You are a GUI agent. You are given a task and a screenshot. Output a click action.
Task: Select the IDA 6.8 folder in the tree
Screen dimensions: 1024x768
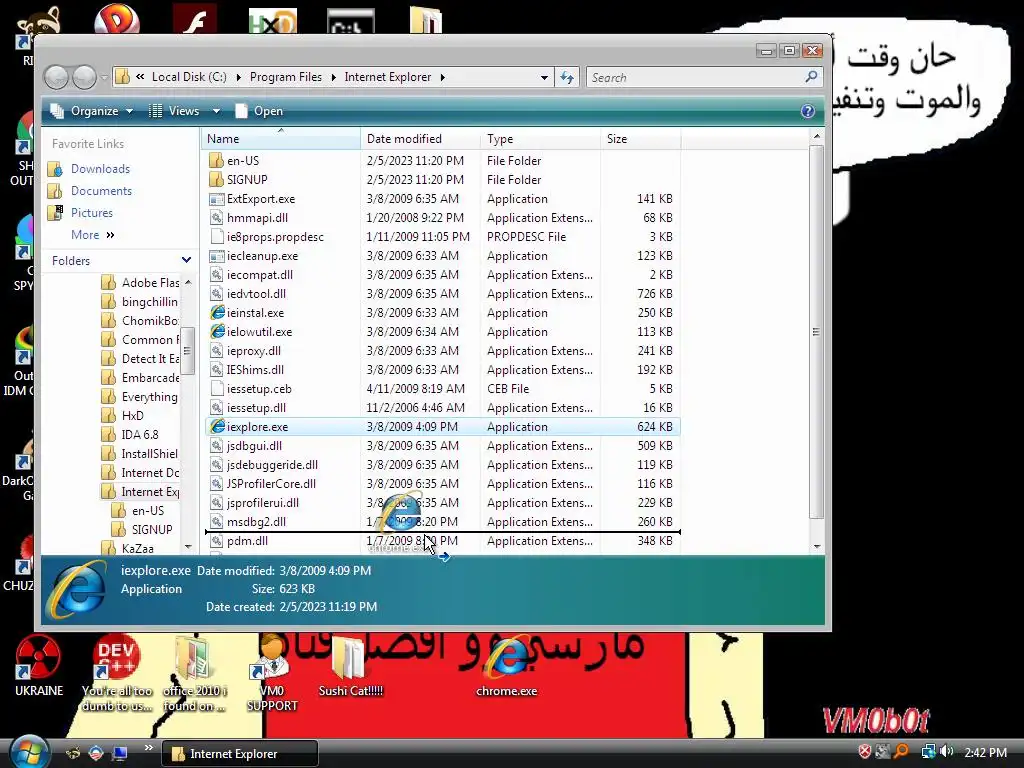tap(140, 435)
